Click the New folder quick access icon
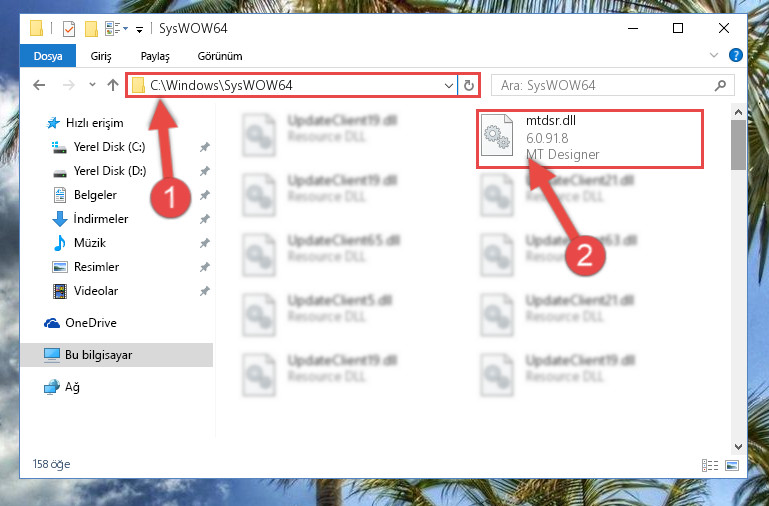The height and width of the screenshot is (506, 769). pyautogui.click(x=91, y=29)
